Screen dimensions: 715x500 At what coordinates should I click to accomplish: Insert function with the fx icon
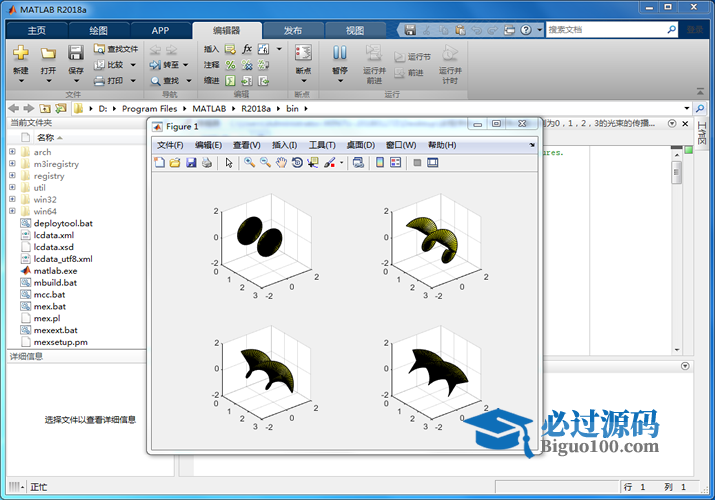click(247, 49)
